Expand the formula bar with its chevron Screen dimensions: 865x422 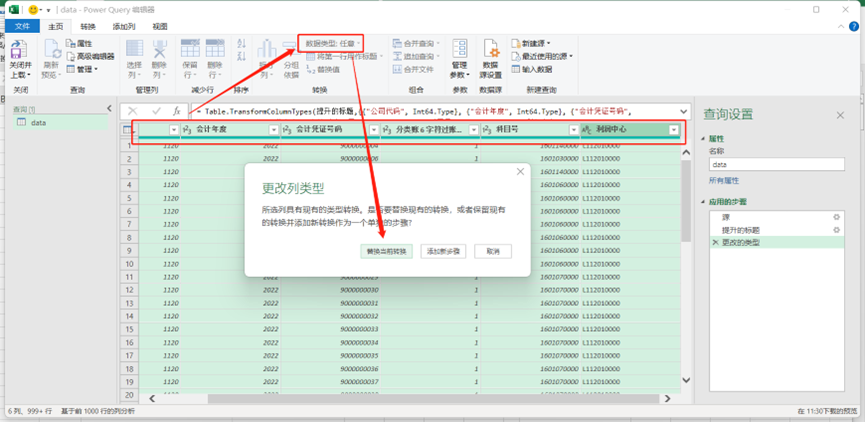[x=684, y=111]
